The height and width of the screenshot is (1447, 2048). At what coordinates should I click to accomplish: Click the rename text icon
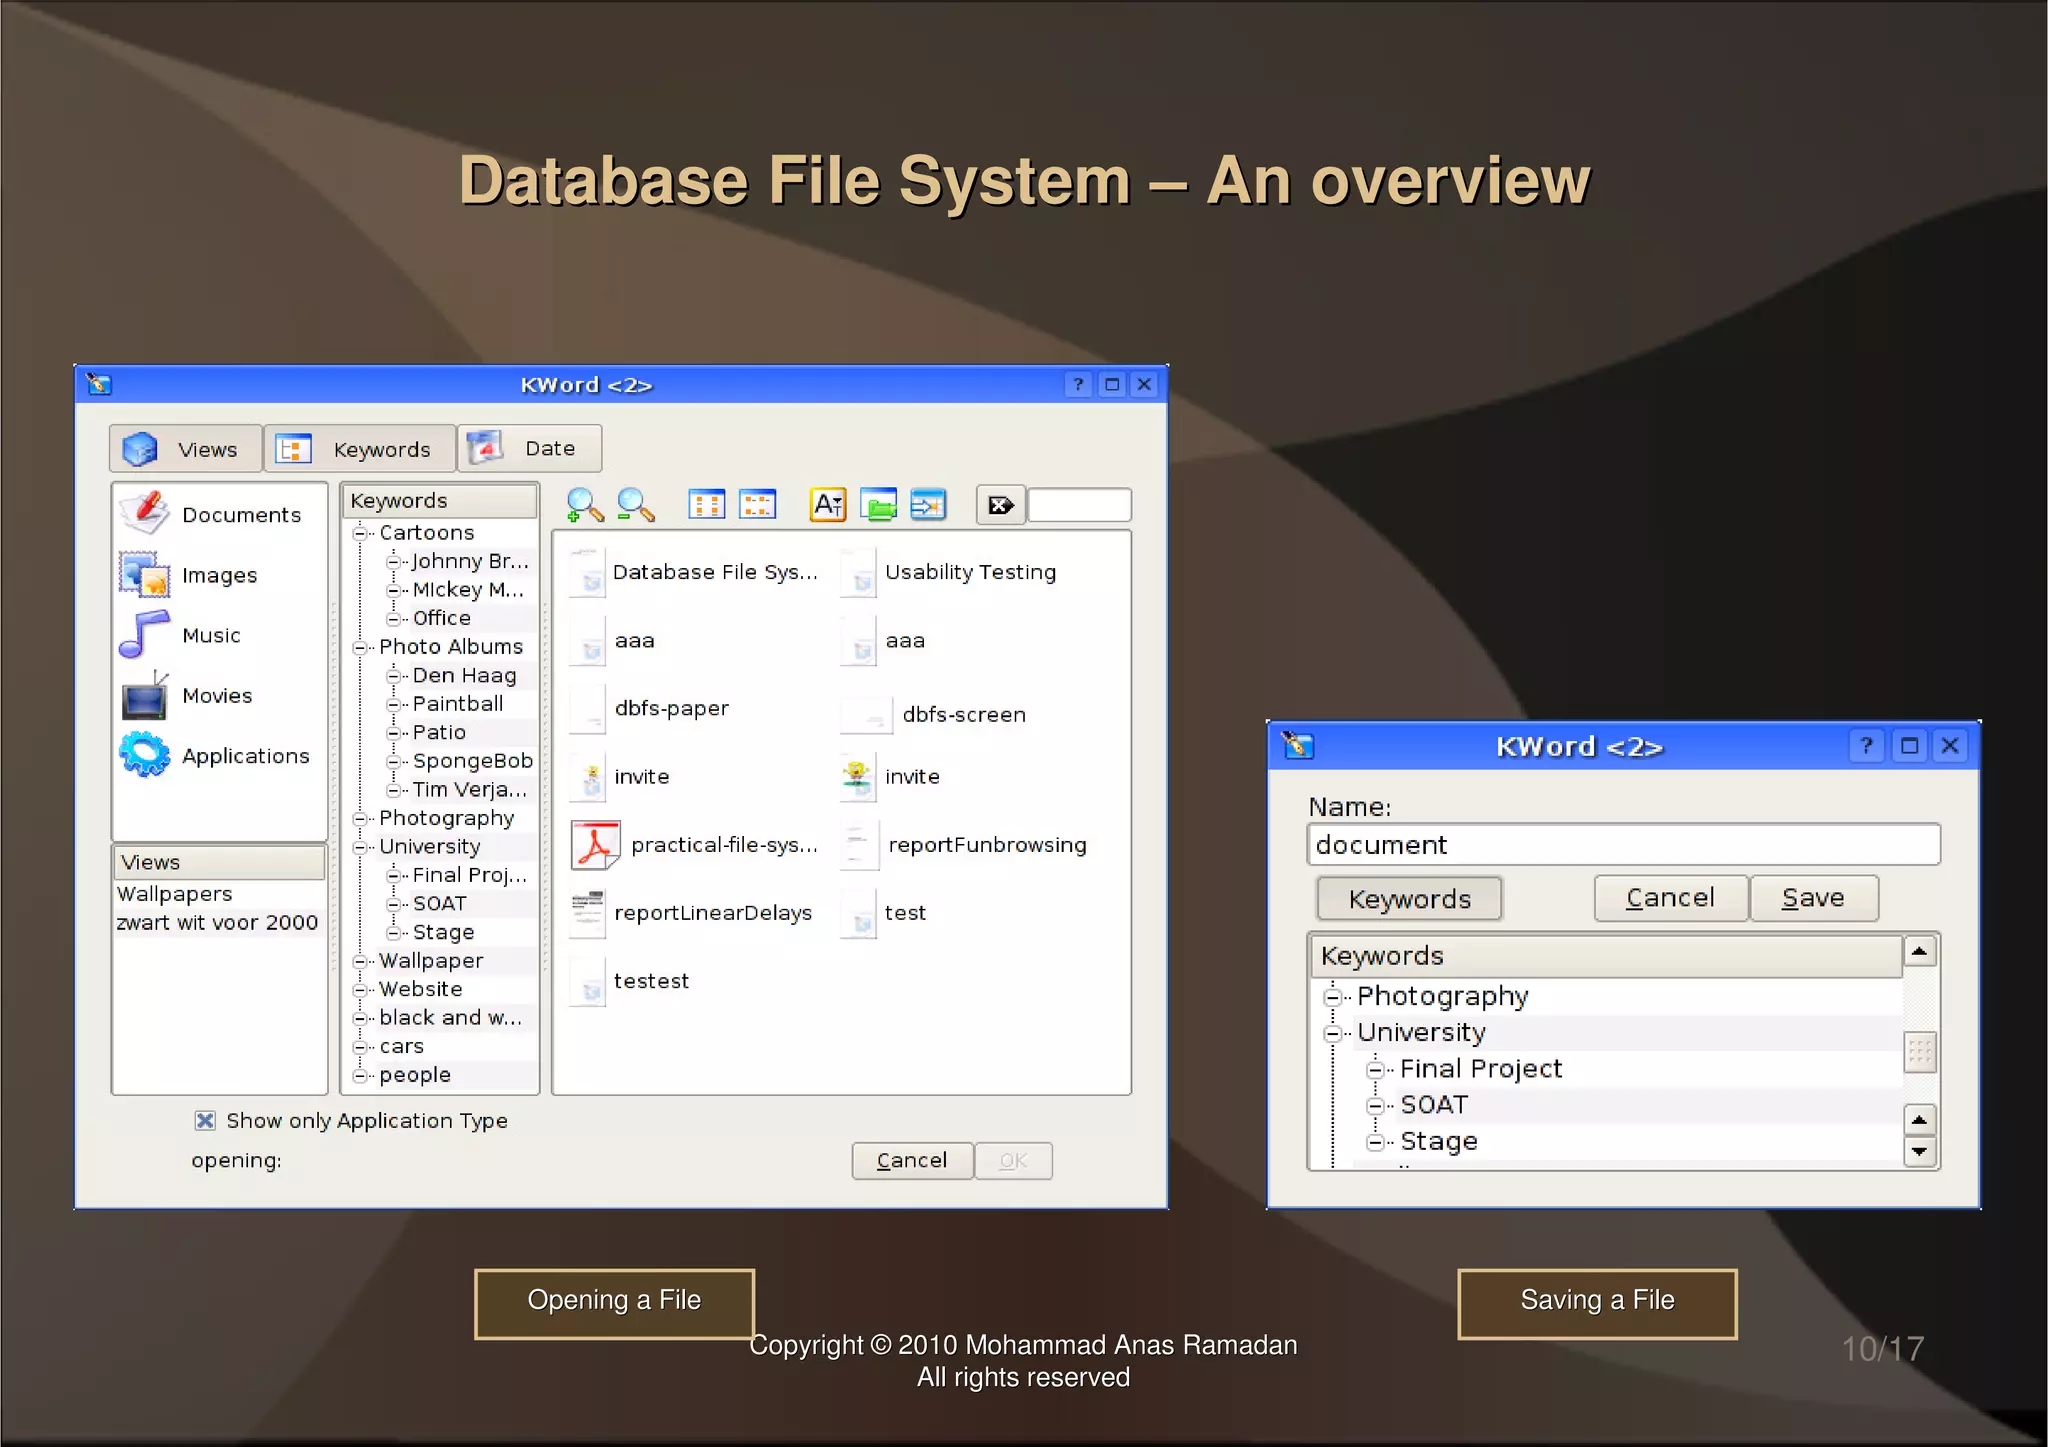point(828,505)
